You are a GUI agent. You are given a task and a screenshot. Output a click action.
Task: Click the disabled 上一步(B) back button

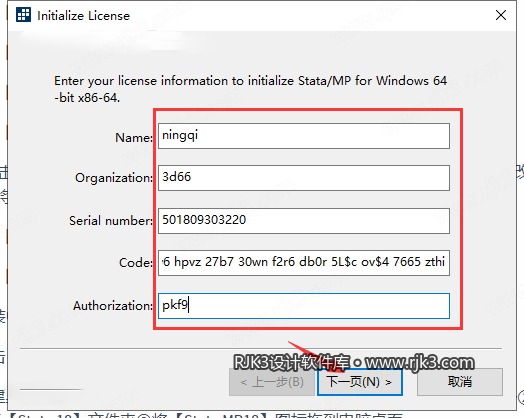272,382
